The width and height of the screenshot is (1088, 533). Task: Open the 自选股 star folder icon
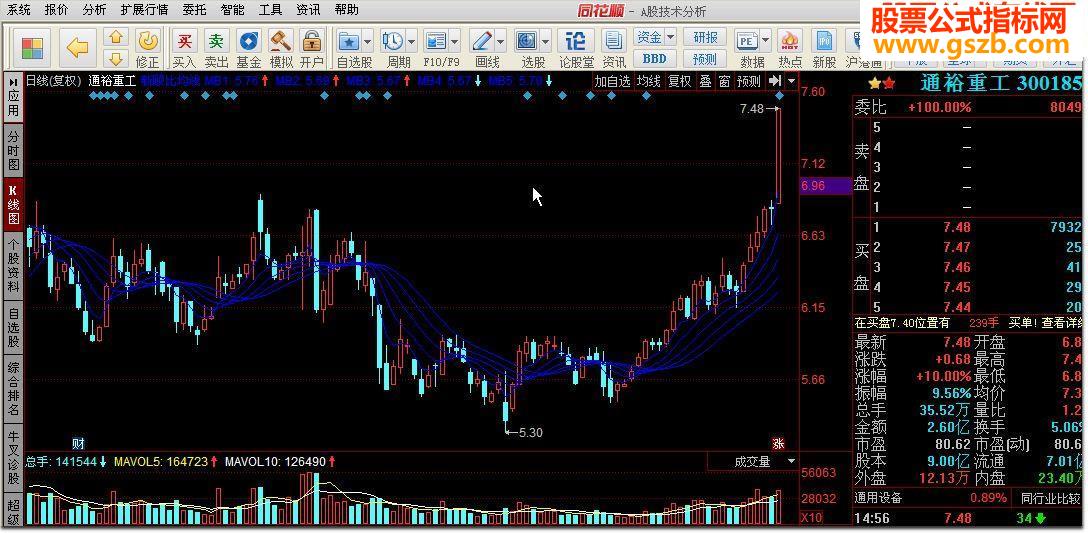point(348,41)
